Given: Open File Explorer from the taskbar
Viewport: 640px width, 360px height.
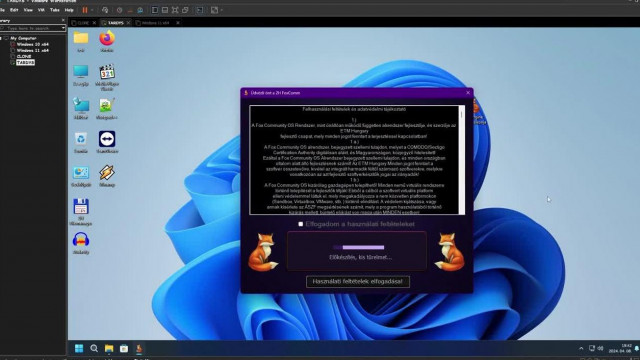Looking at the screenshot, I should [109, 348].
